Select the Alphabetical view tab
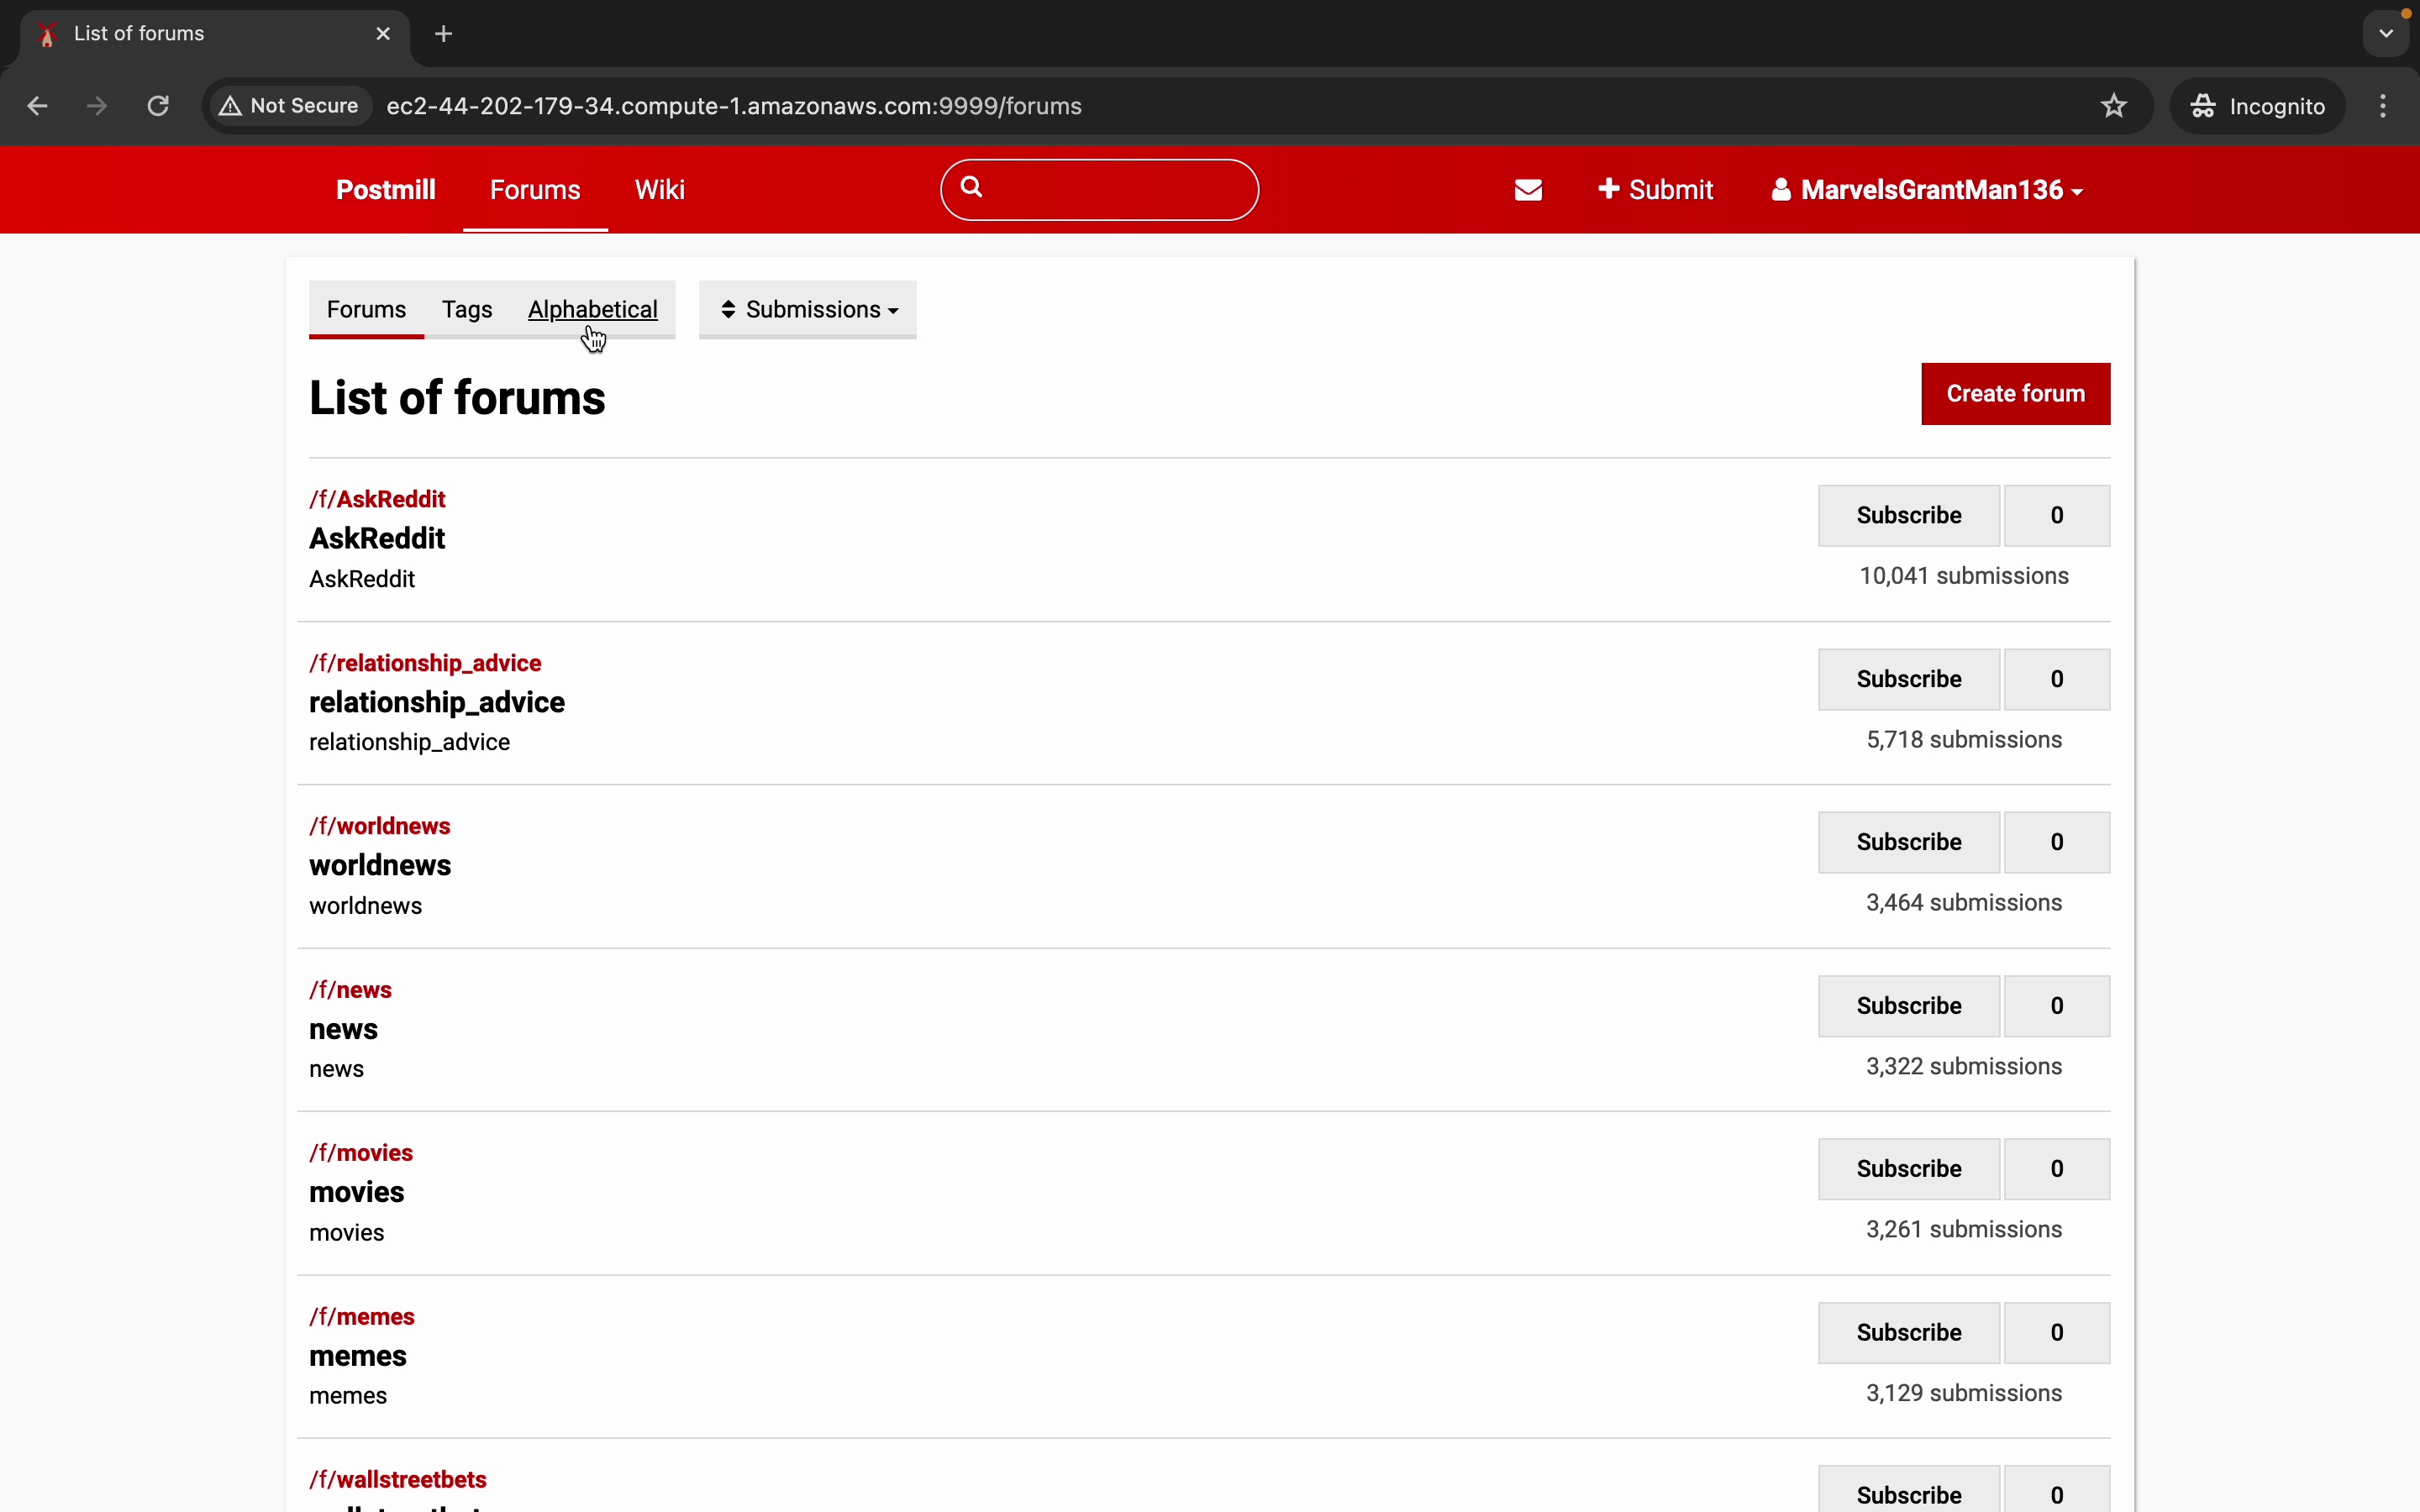Viewport: 2420px width, 1512px height. click(x=593, y=310)
